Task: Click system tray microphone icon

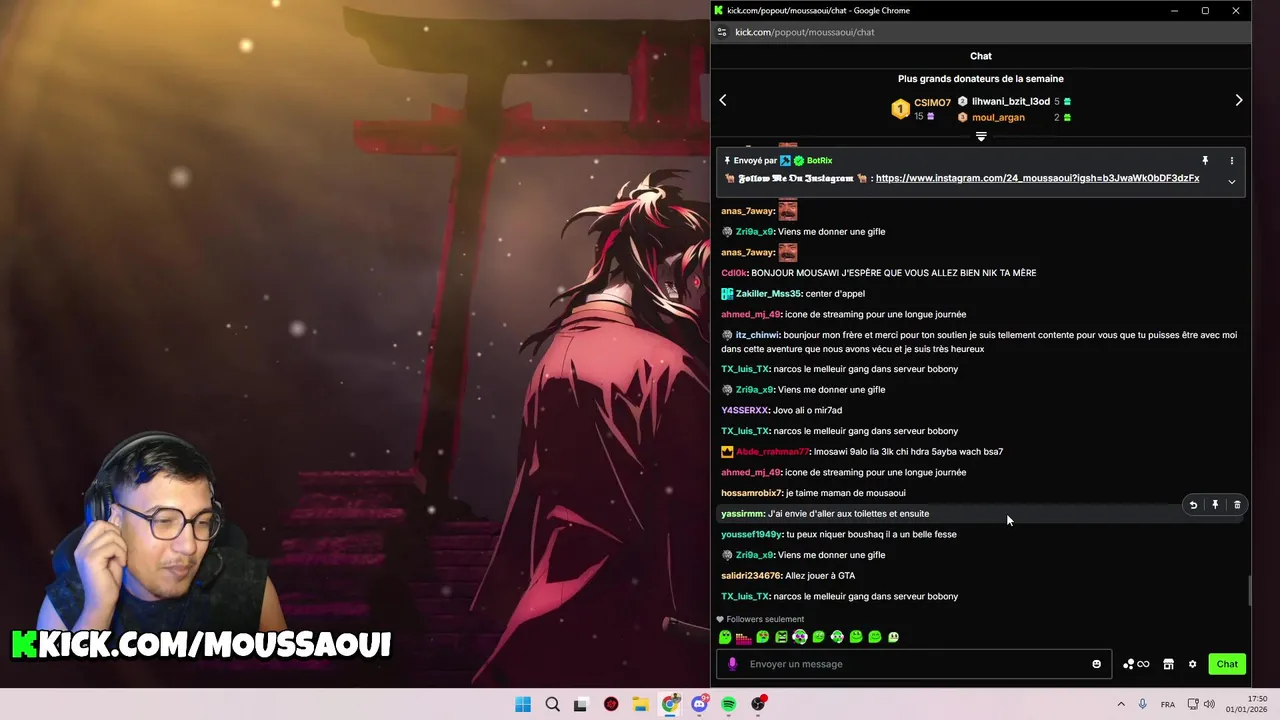Action: click(1143, 704)
